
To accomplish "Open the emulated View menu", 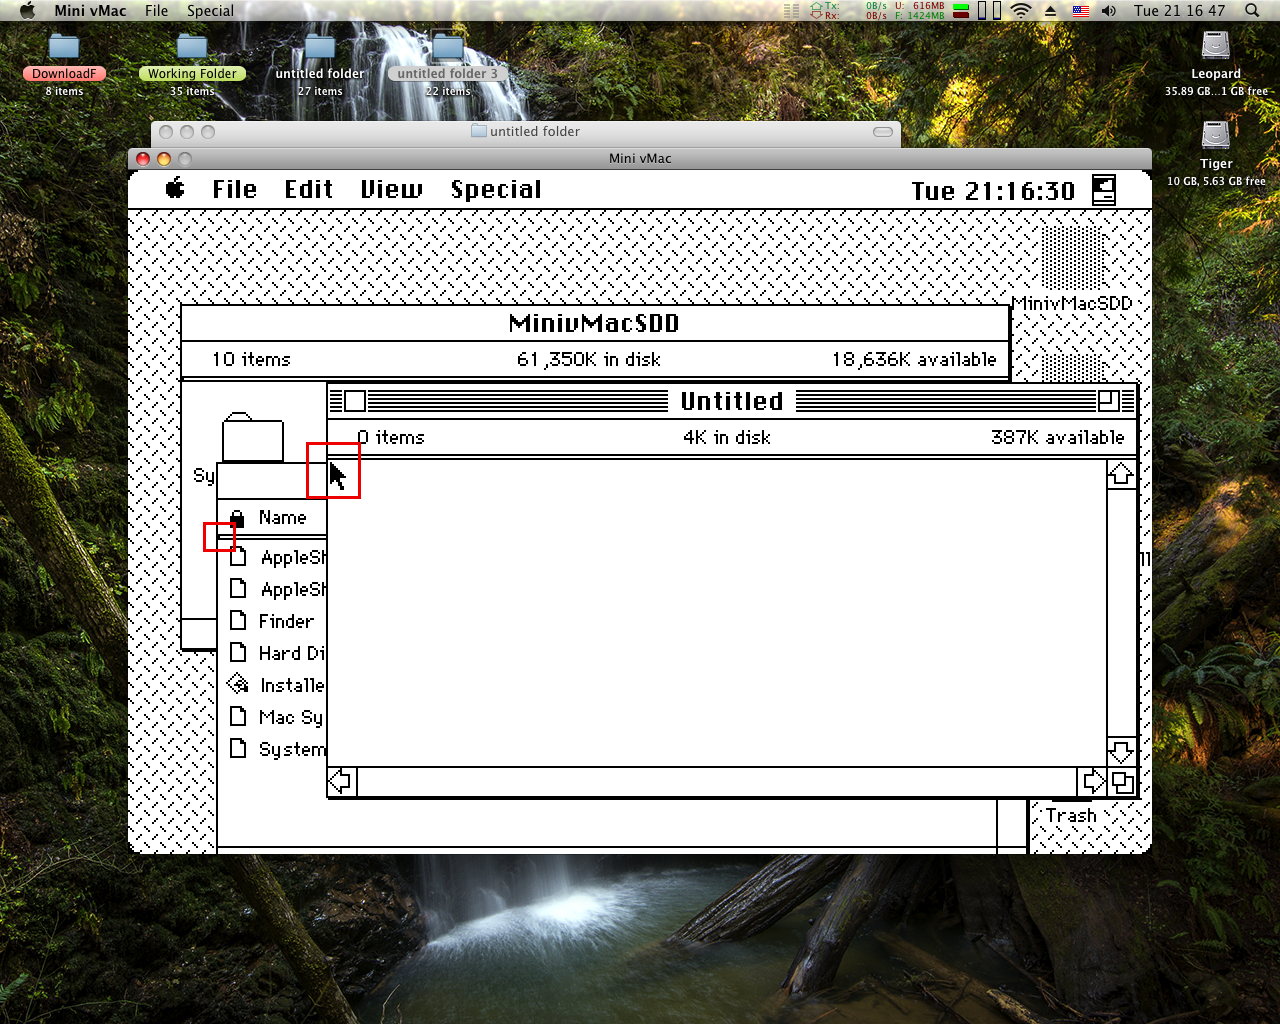I will (391, 189).
